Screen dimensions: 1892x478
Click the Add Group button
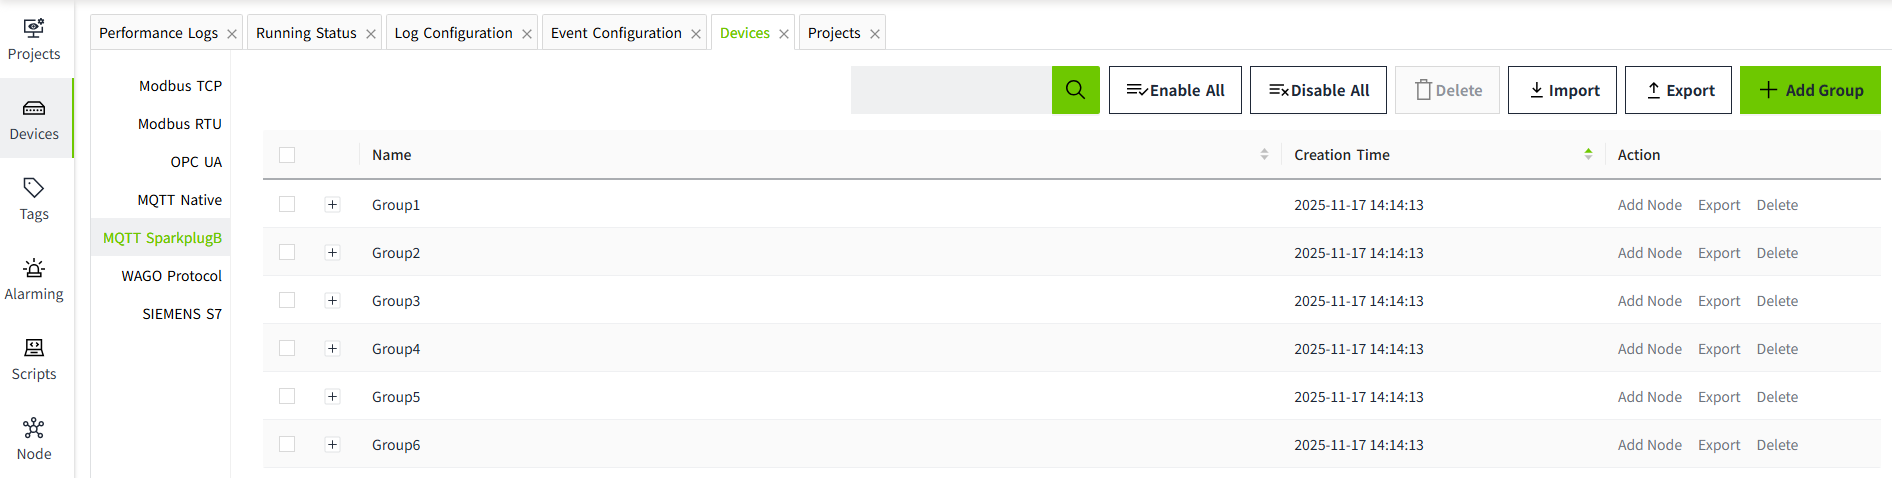(x=1810, y=90)
